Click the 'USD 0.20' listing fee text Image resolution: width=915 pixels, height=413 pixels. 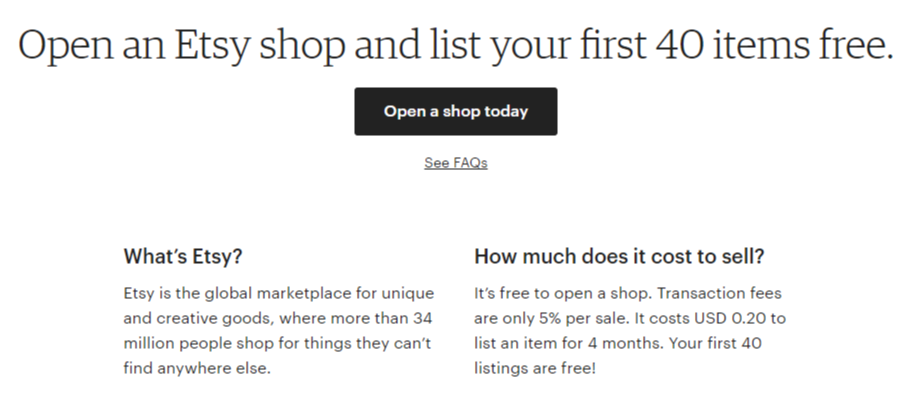[x=729, y=318]
